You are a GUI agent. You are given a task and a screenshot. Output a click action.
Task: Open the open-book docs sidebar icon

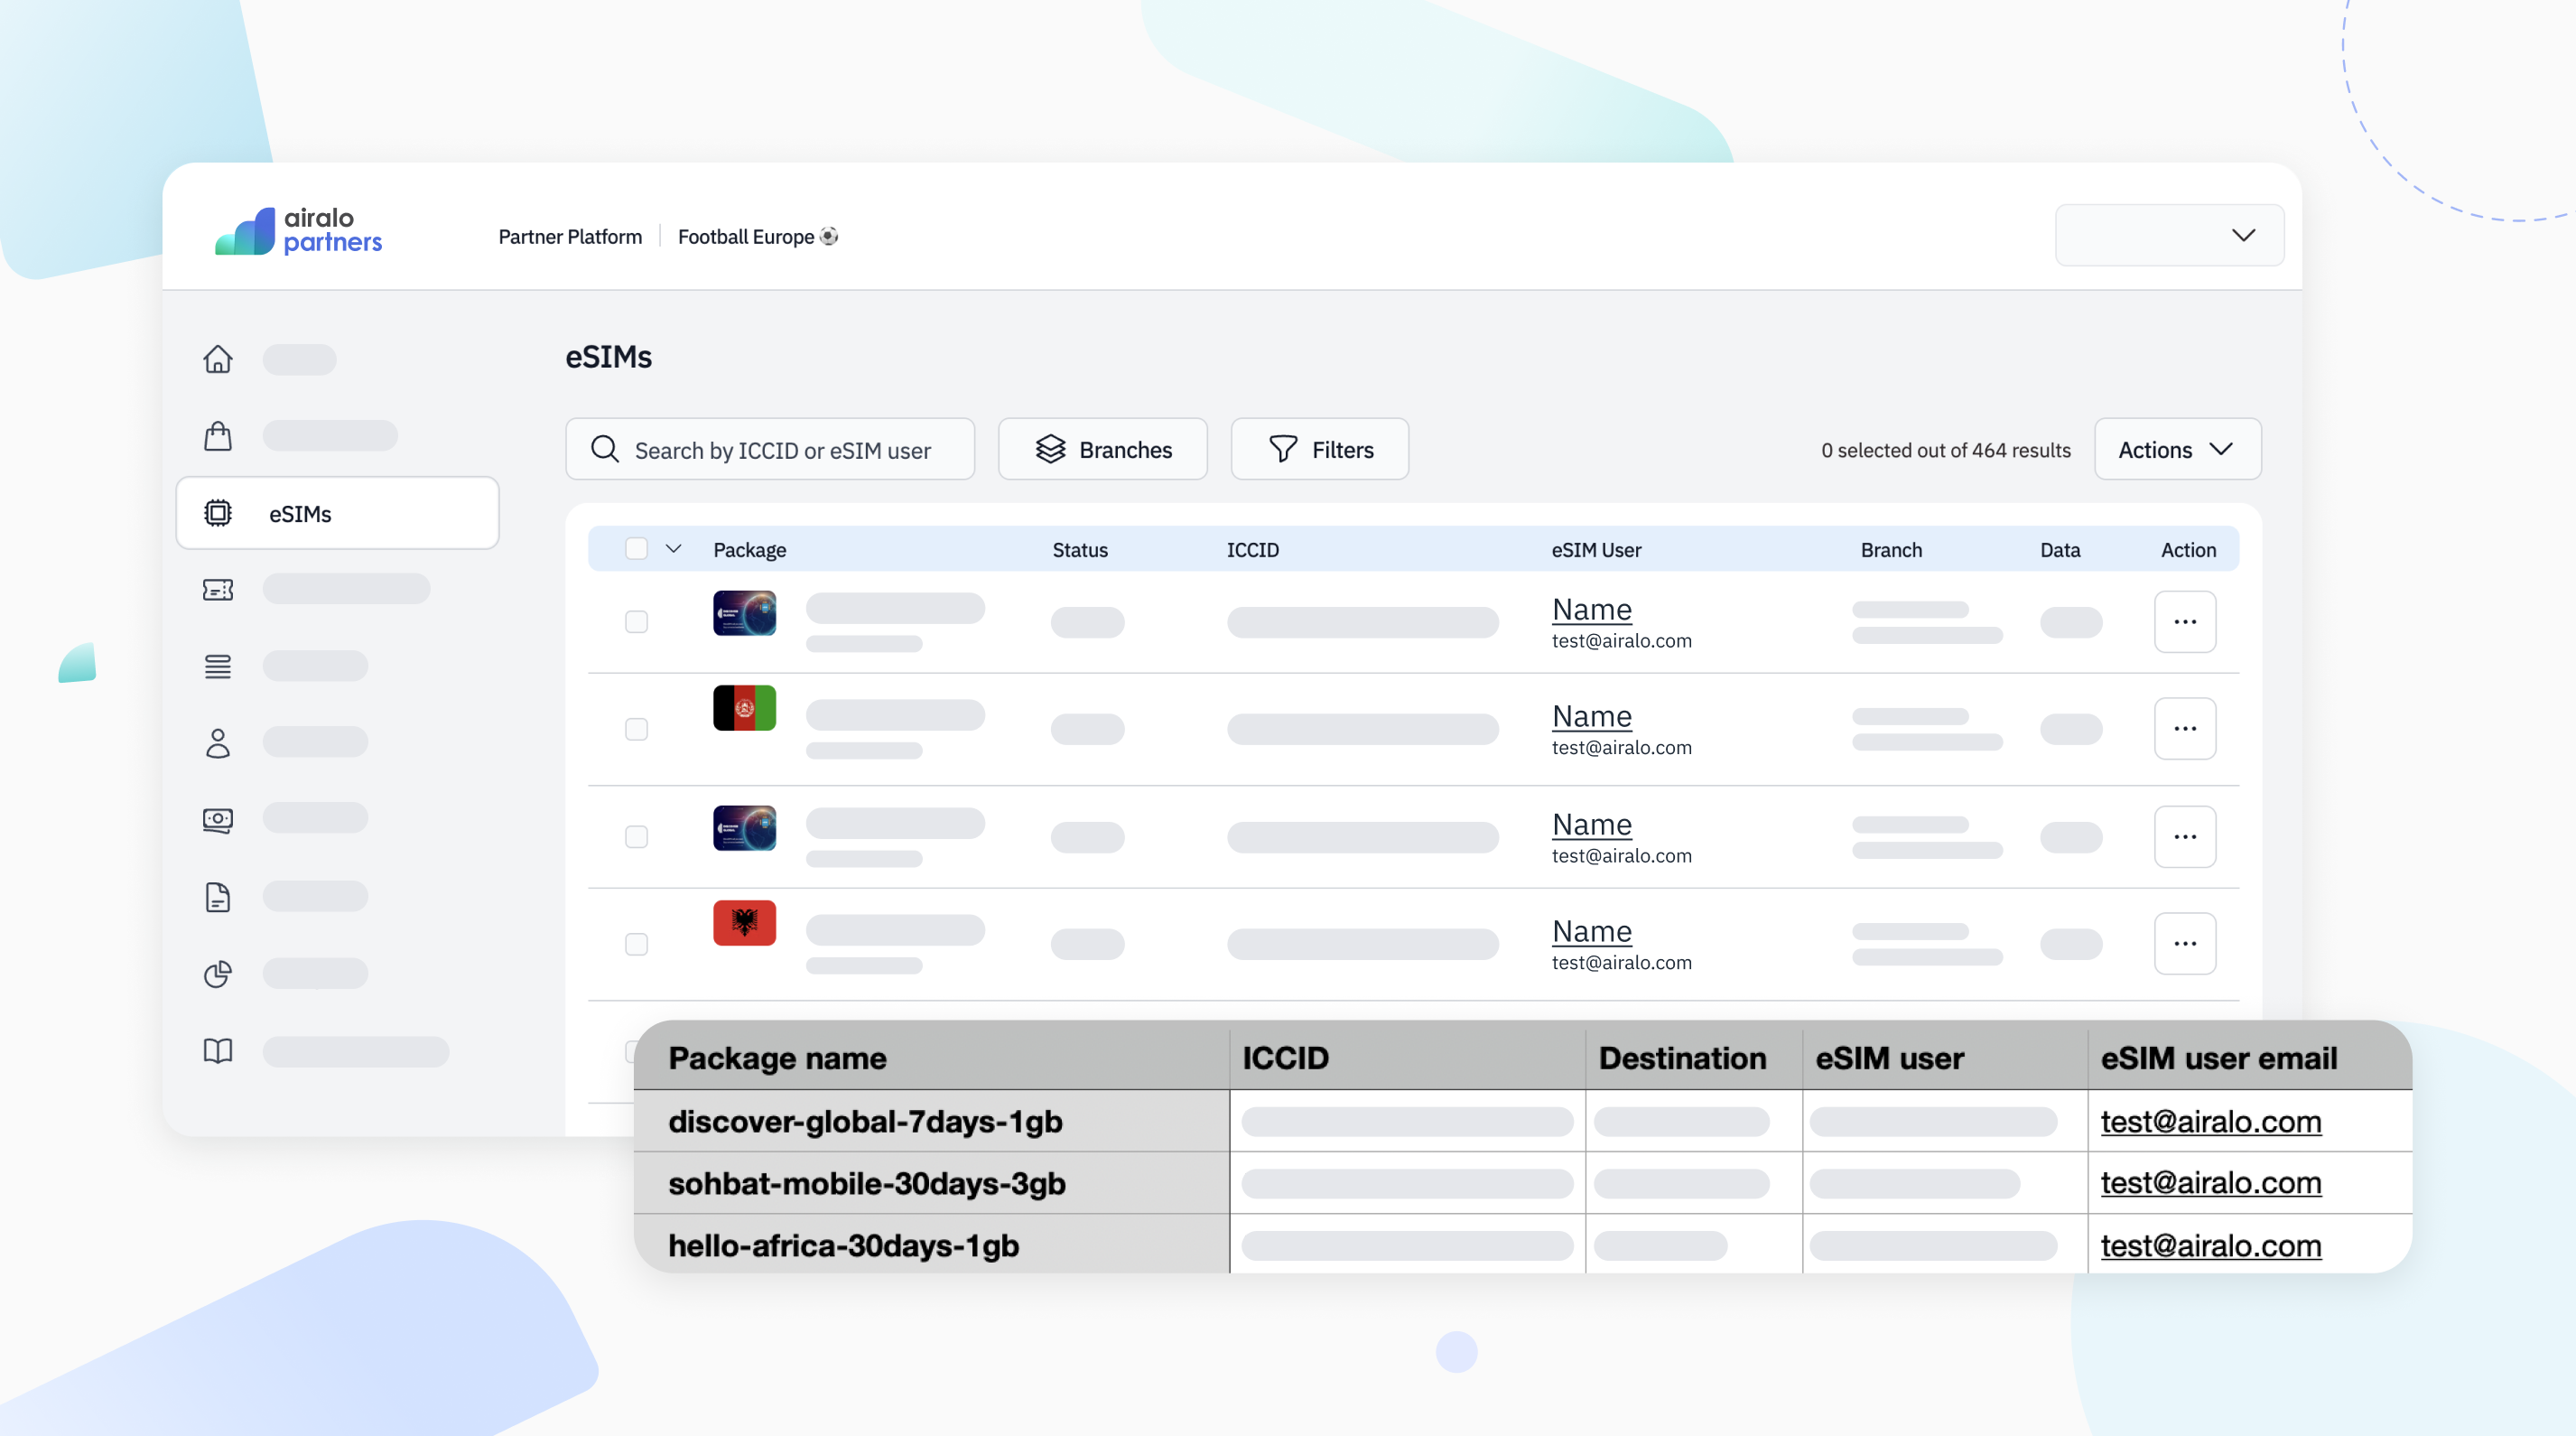click(218, 1051)
